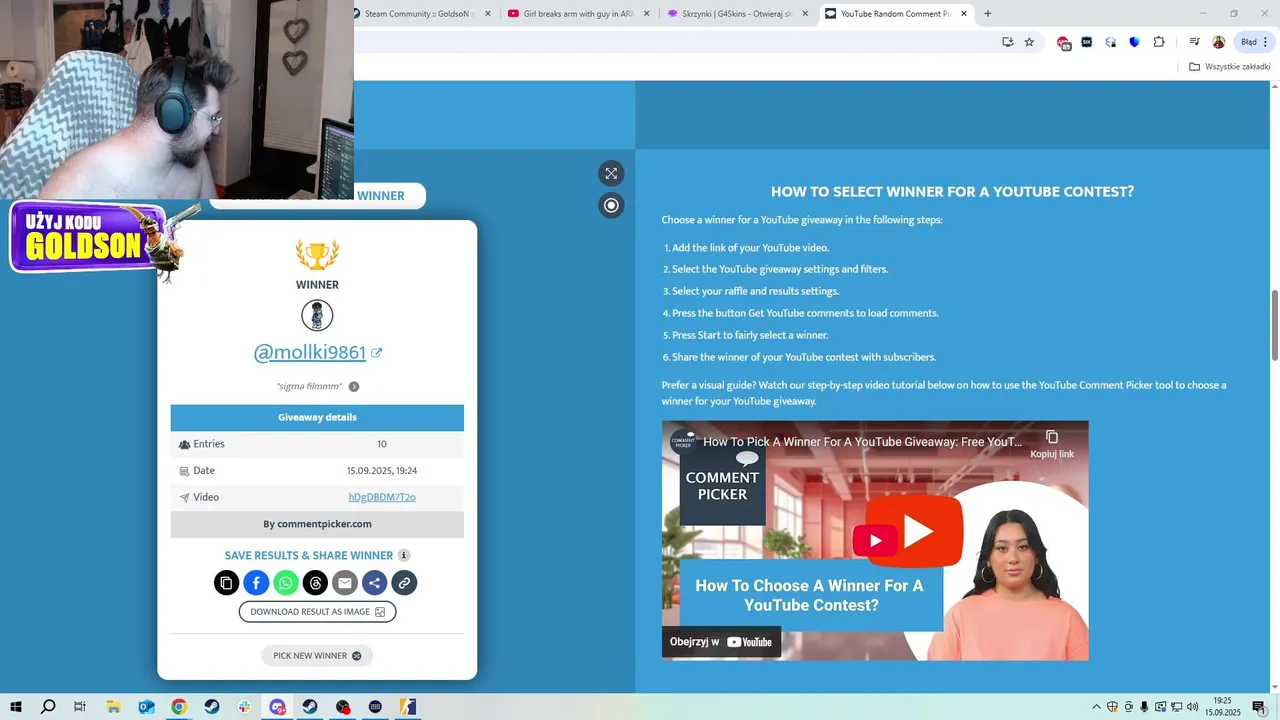Viewport: 1280px width, 720px height.
Task: Send the winner result by email
Action: pyautogui.click(x=345, y=583)
